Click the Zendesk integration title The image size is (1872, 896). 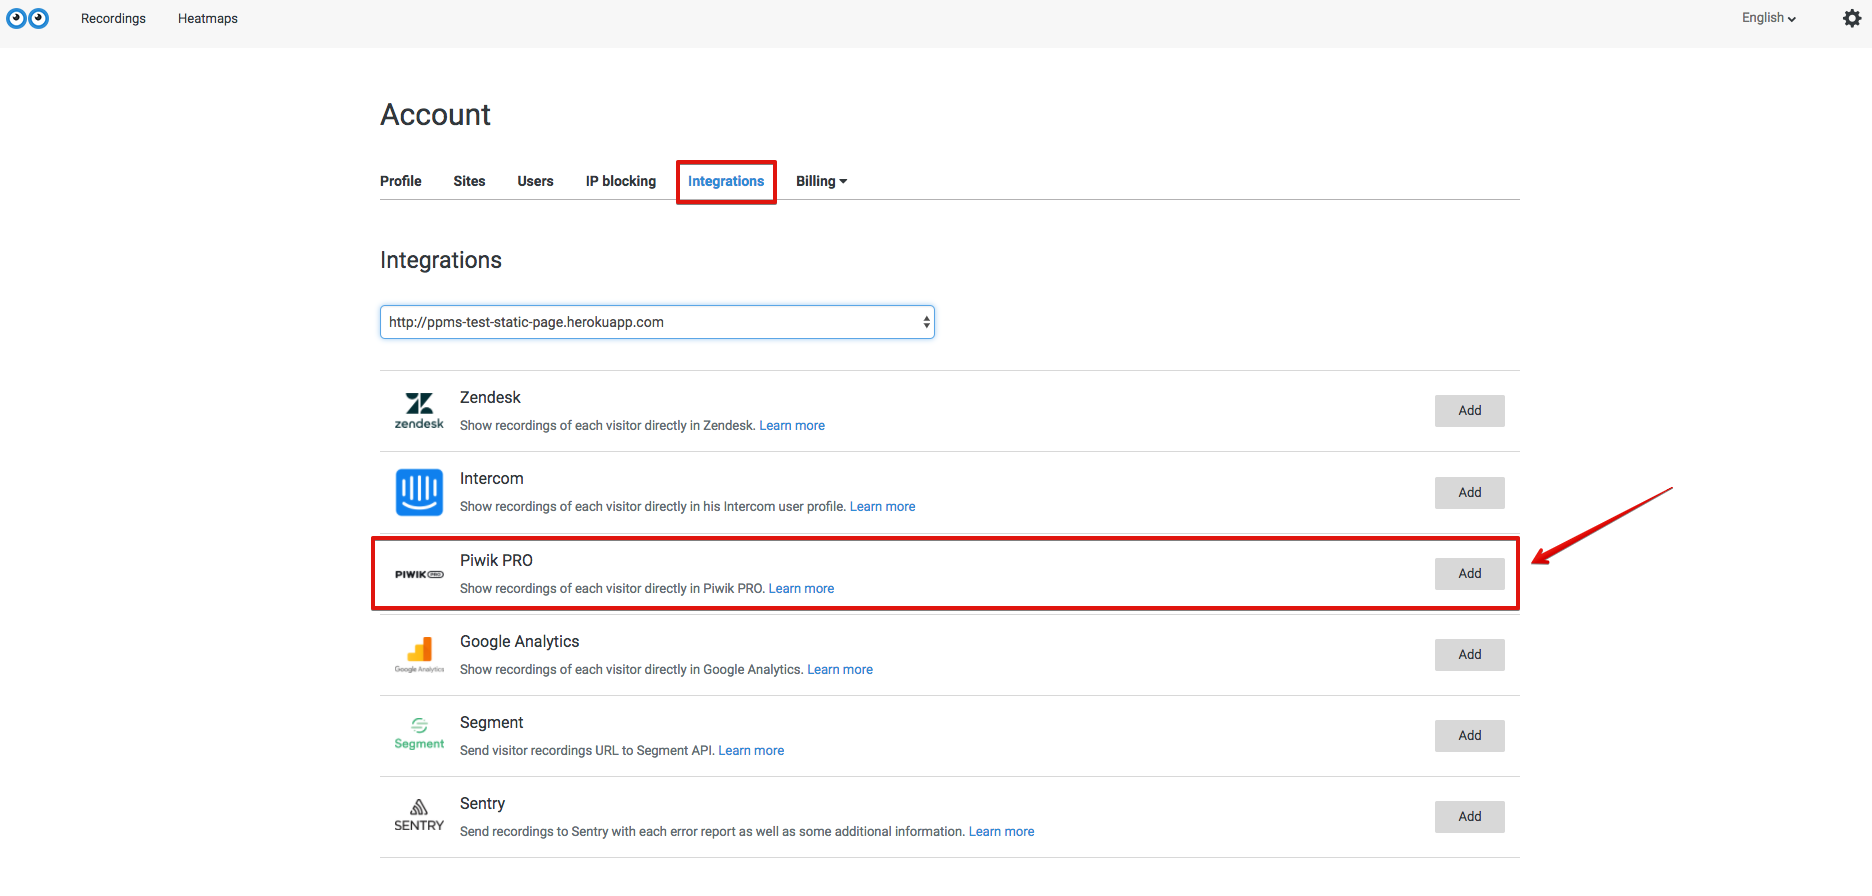point(490,398)
